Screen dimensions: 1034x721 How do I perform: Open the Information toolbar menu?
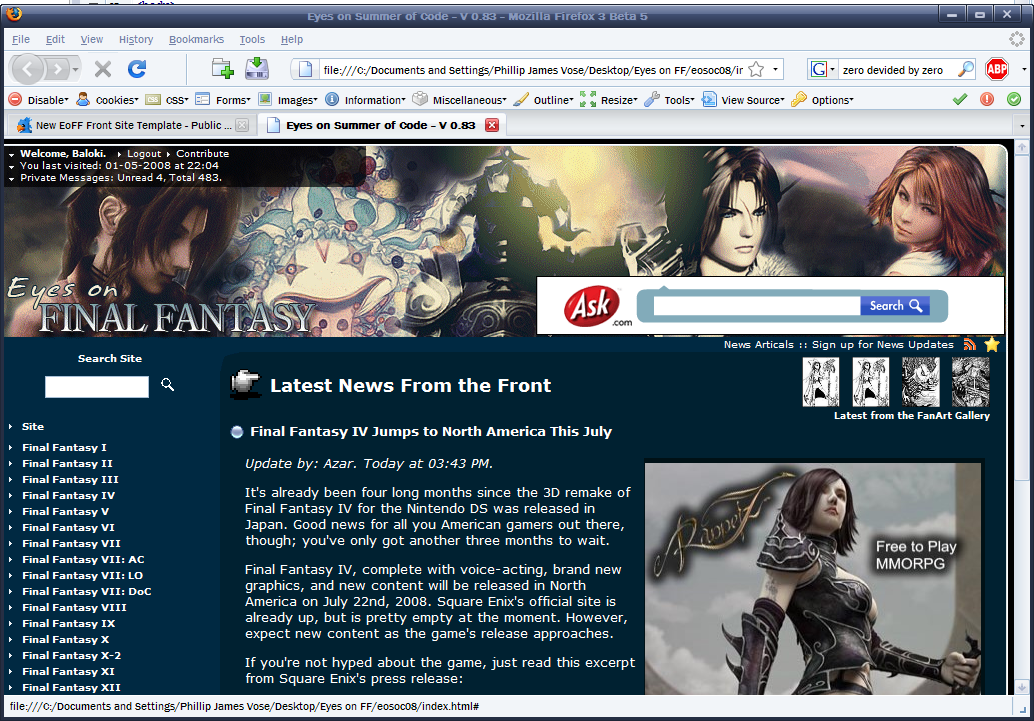365,100
